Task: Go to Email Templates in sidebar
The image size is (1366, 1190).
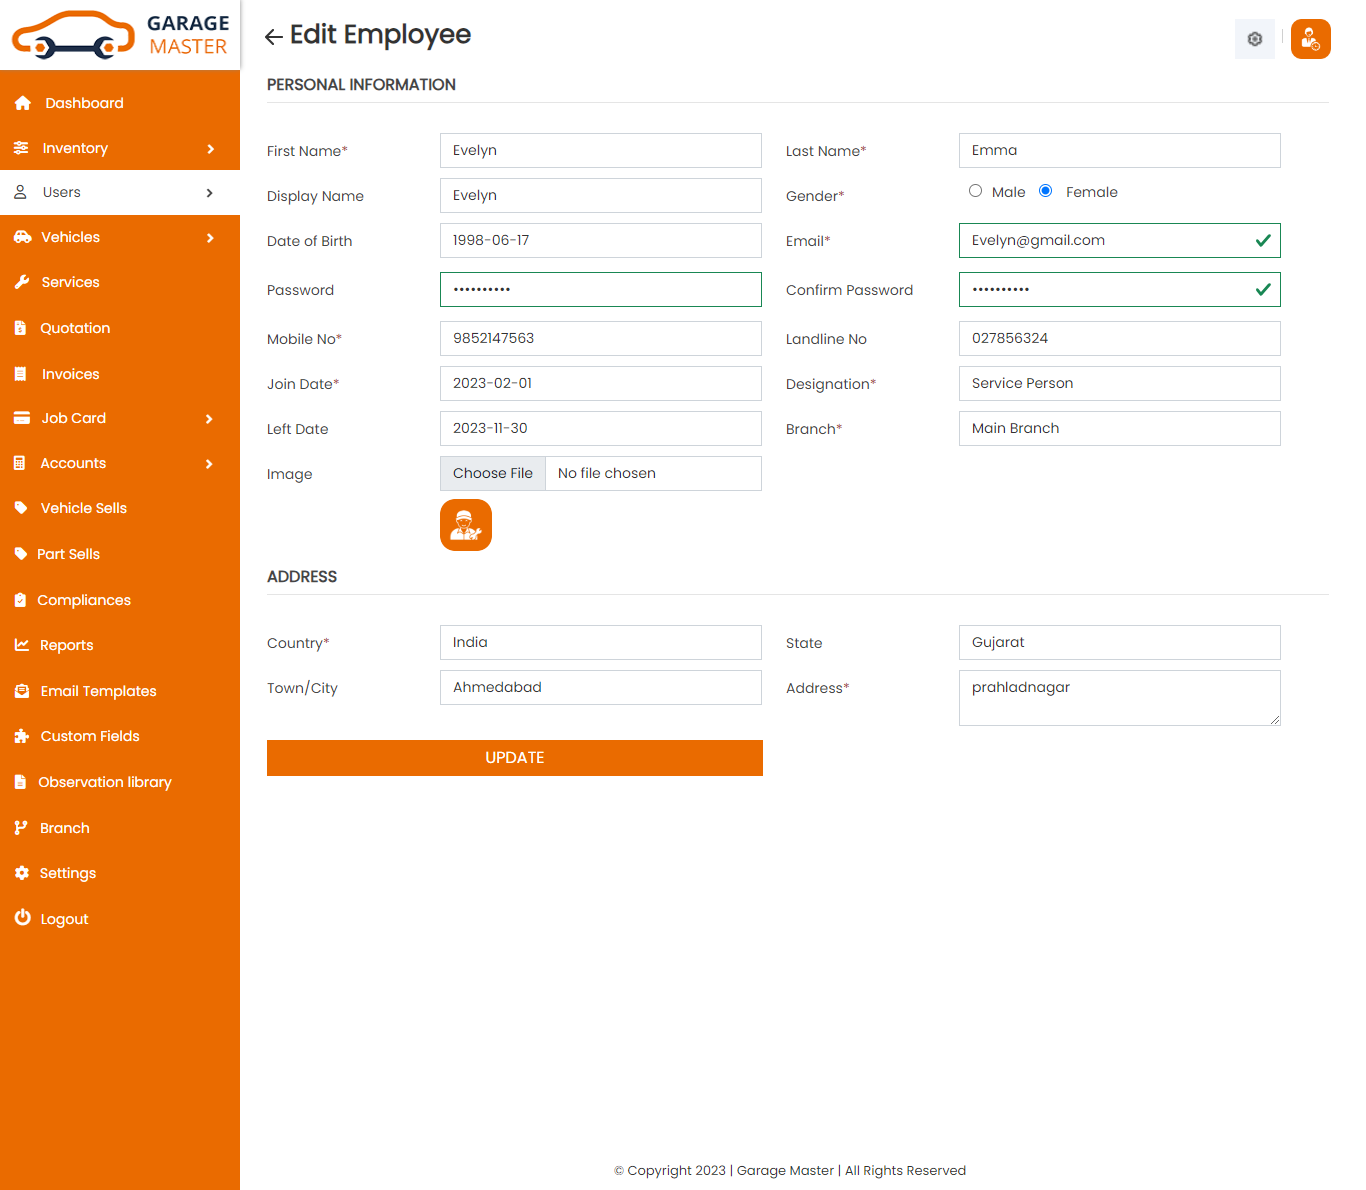Action: 98,691
